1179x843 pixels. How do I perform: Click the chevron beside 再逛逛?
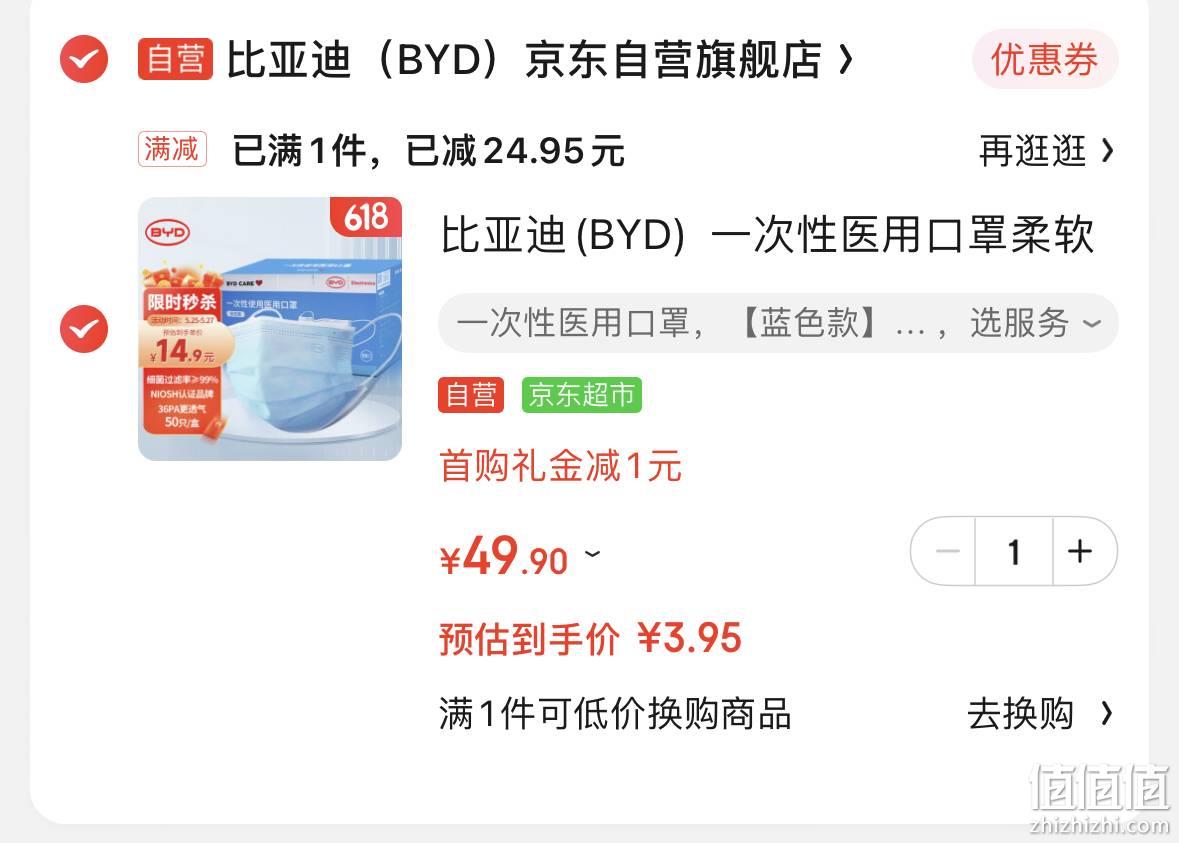click(x=1107, y=151)
